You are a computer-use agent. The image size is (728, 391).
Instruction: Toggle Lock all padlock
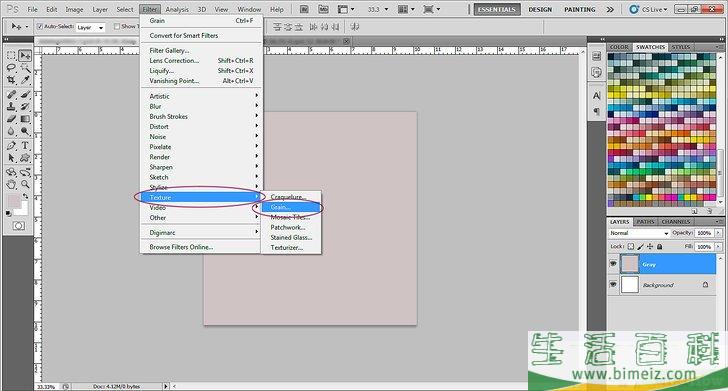click(659, 247)
